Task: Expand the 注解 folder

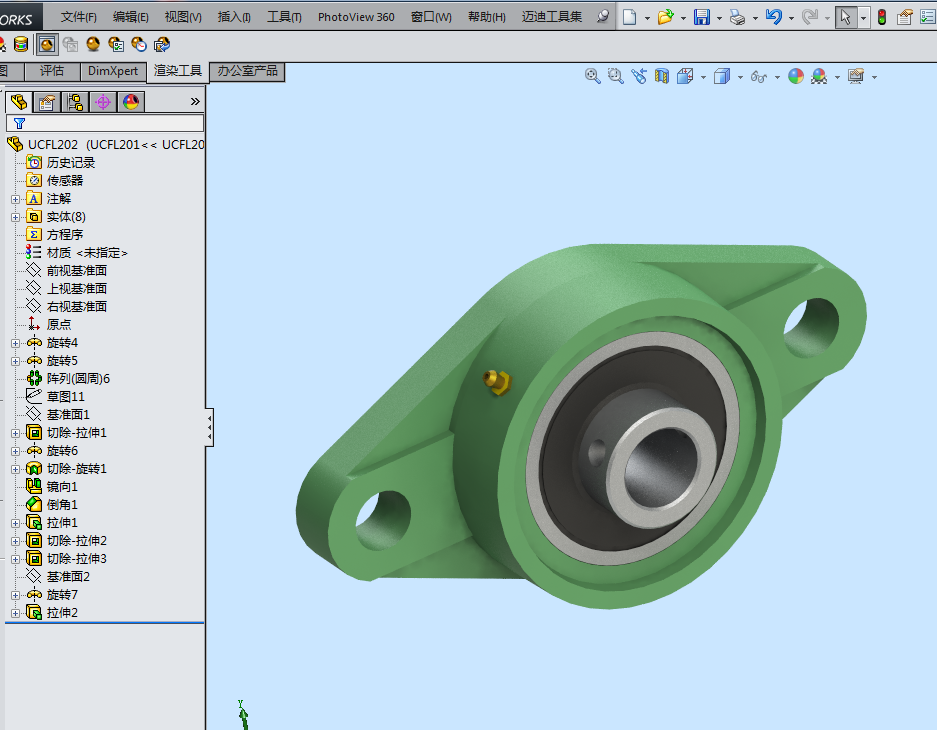Action: click(16, 200)
